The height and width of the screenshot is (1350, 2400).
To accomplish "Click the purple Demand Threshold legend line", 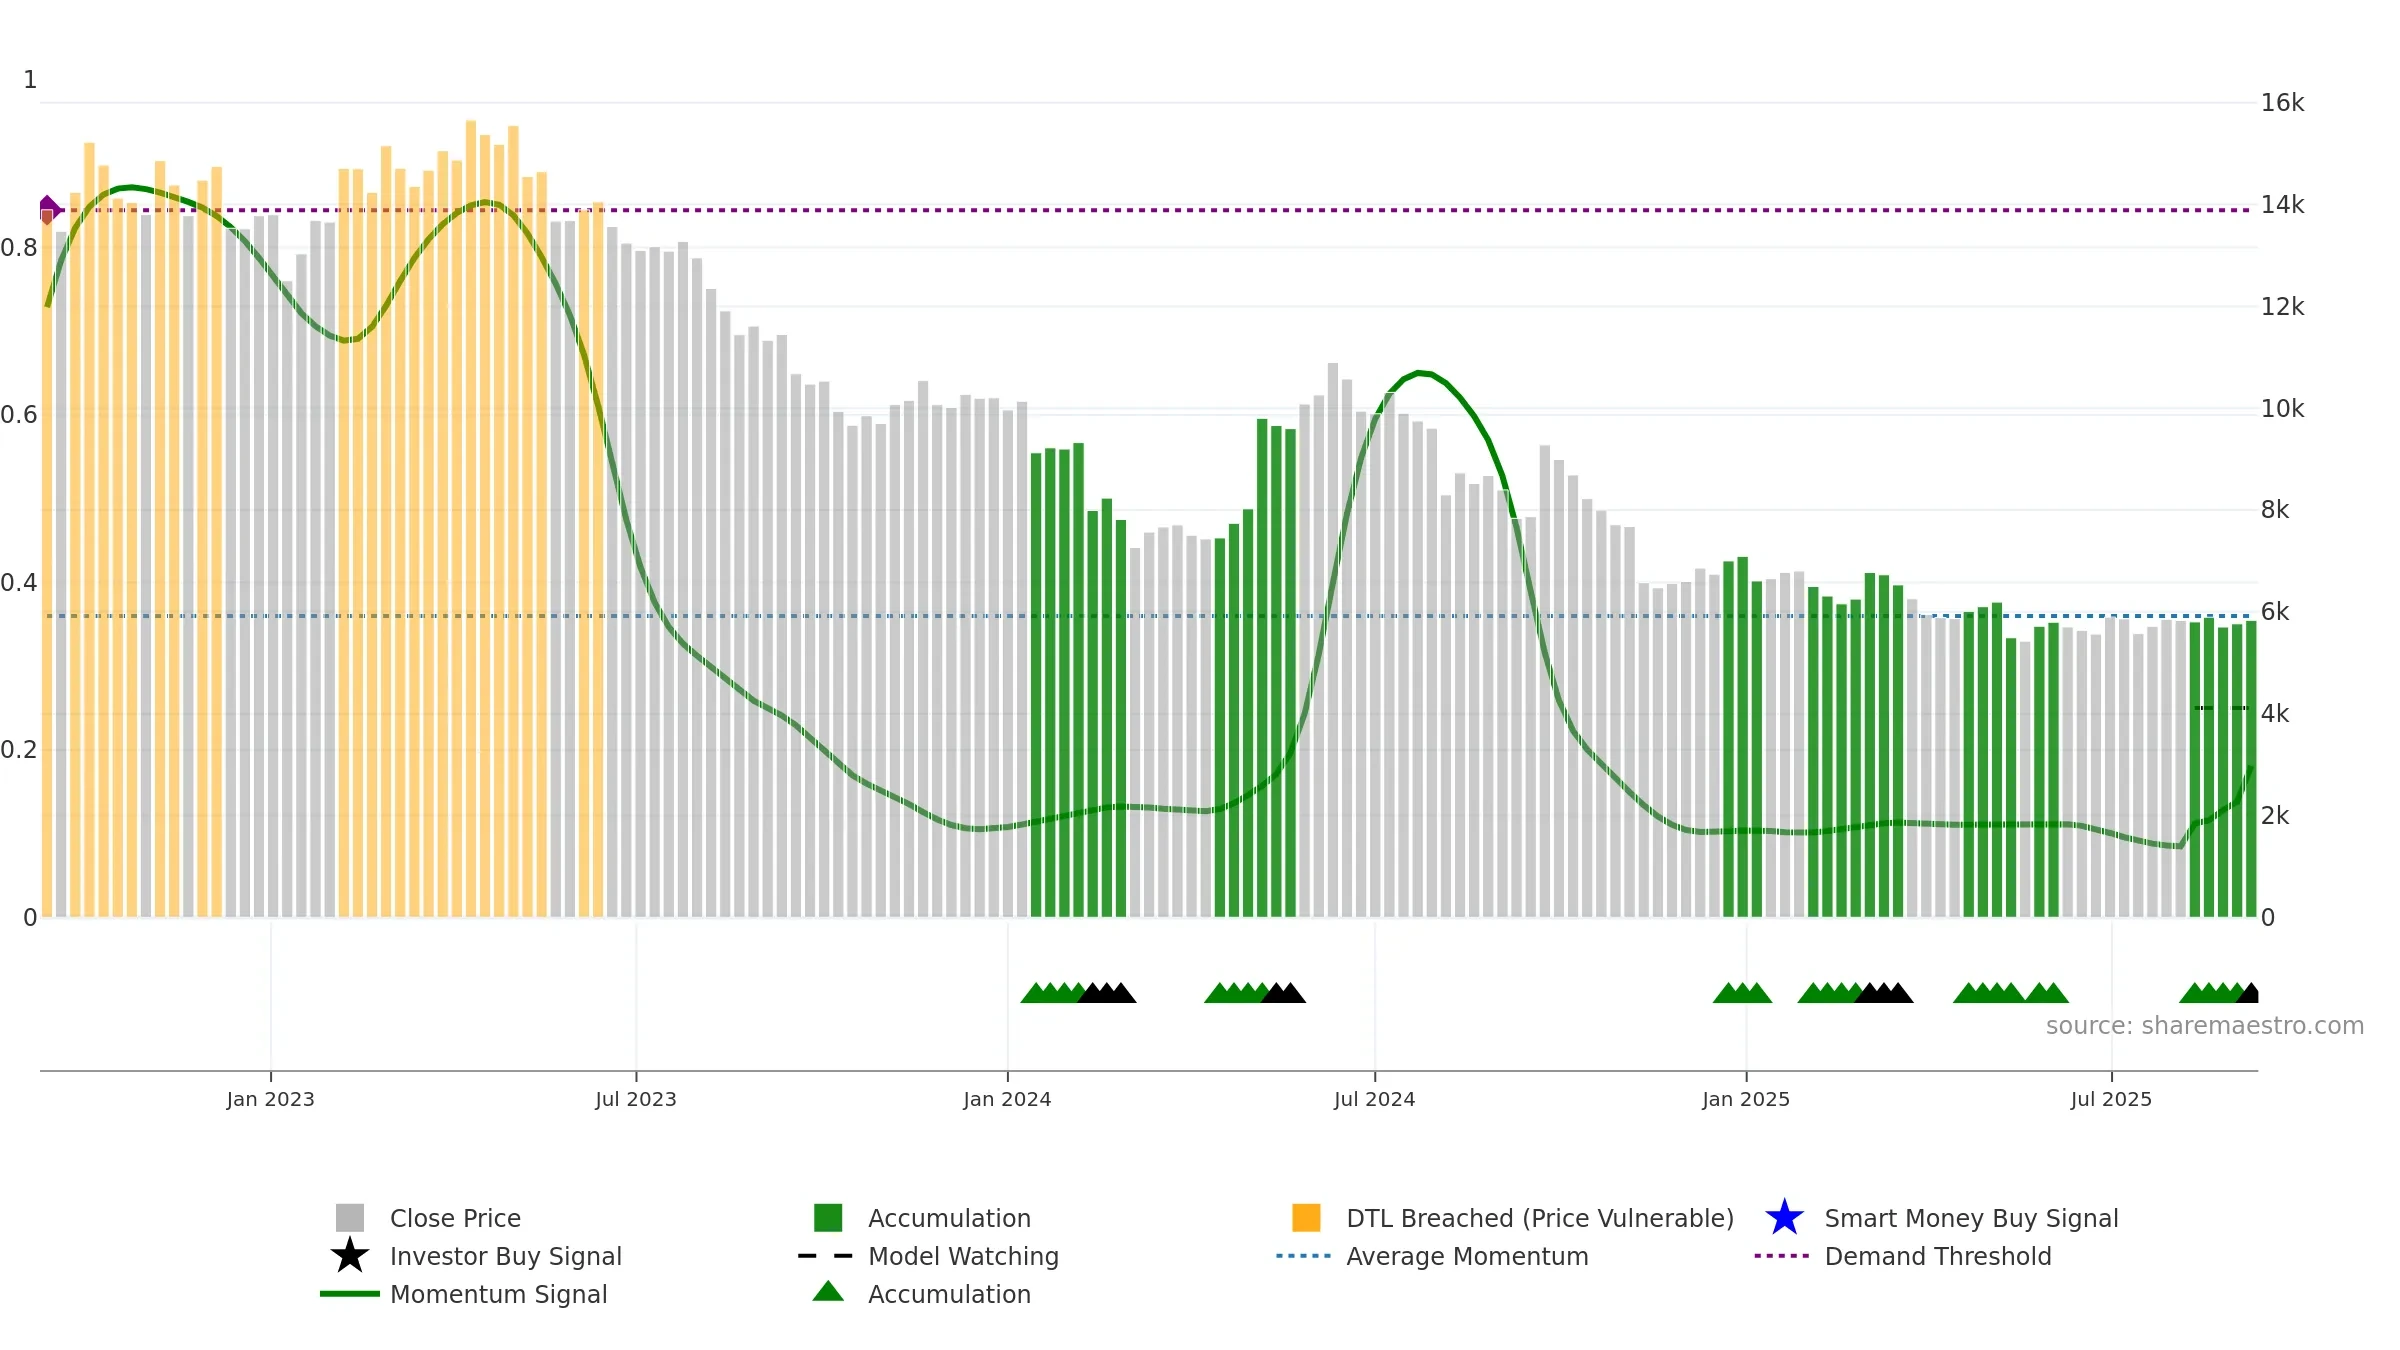I will click(1782, 1256).
